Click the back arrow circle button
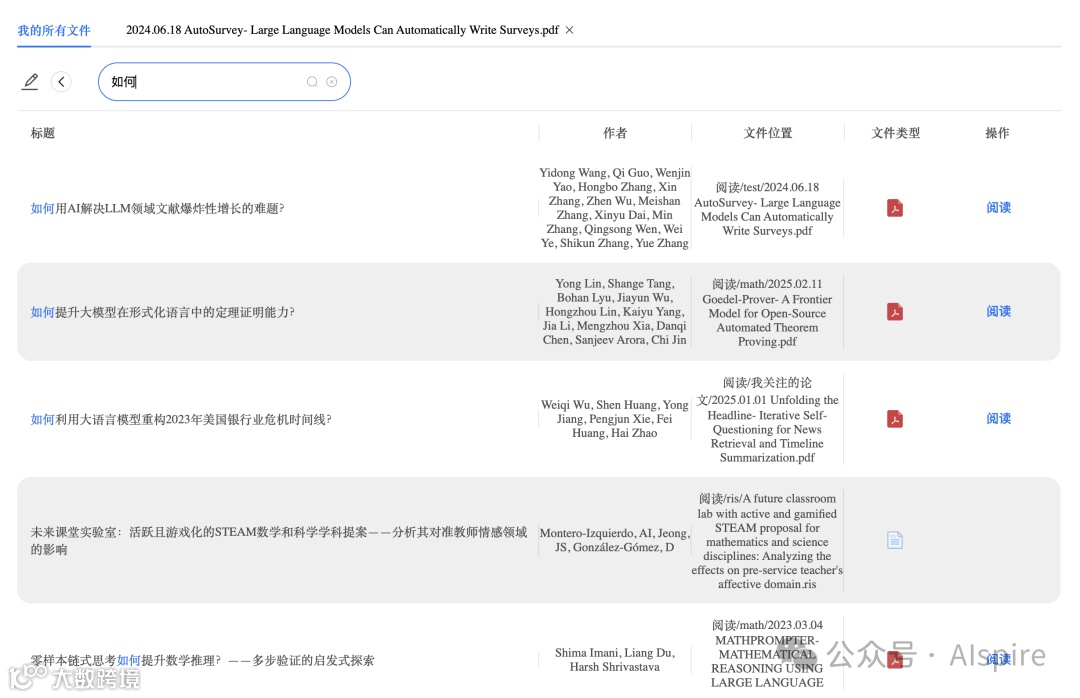This screenshot has width=1080, height=698. coord(61,82)
